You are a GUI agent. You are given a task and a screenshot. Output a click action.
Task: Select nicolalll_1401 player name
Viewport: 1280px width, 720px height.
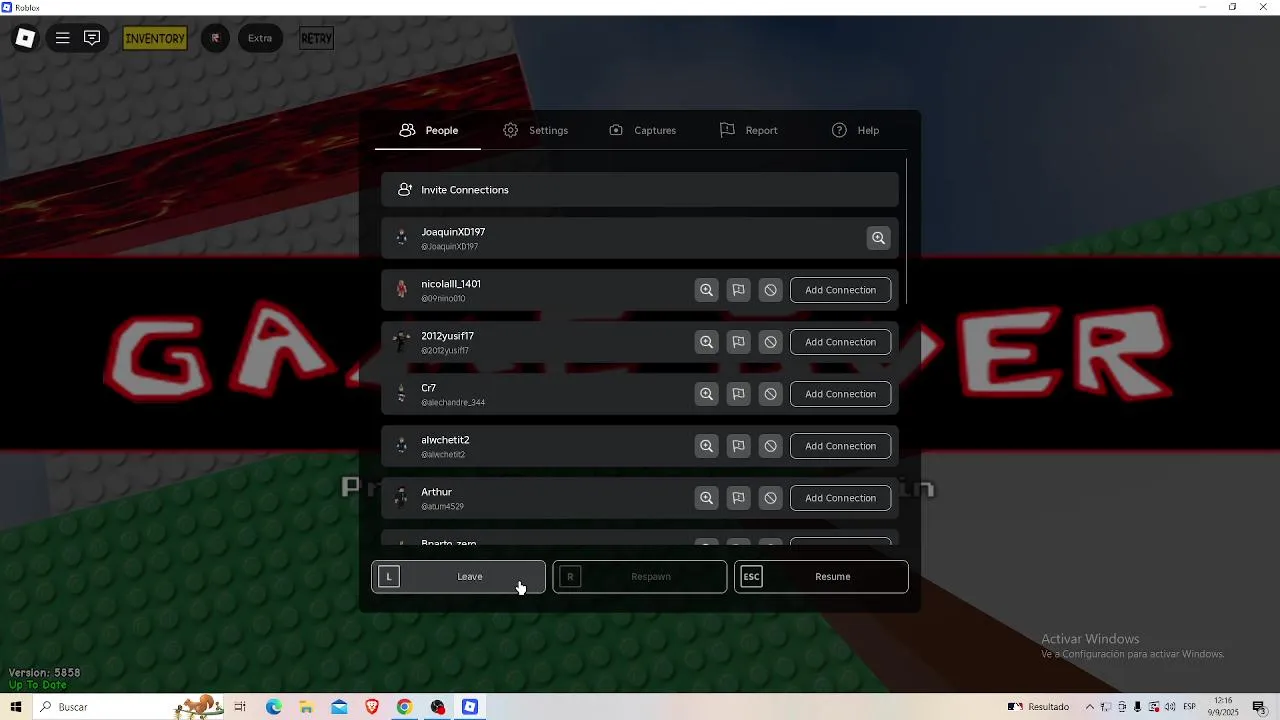[x=451, y=284]
